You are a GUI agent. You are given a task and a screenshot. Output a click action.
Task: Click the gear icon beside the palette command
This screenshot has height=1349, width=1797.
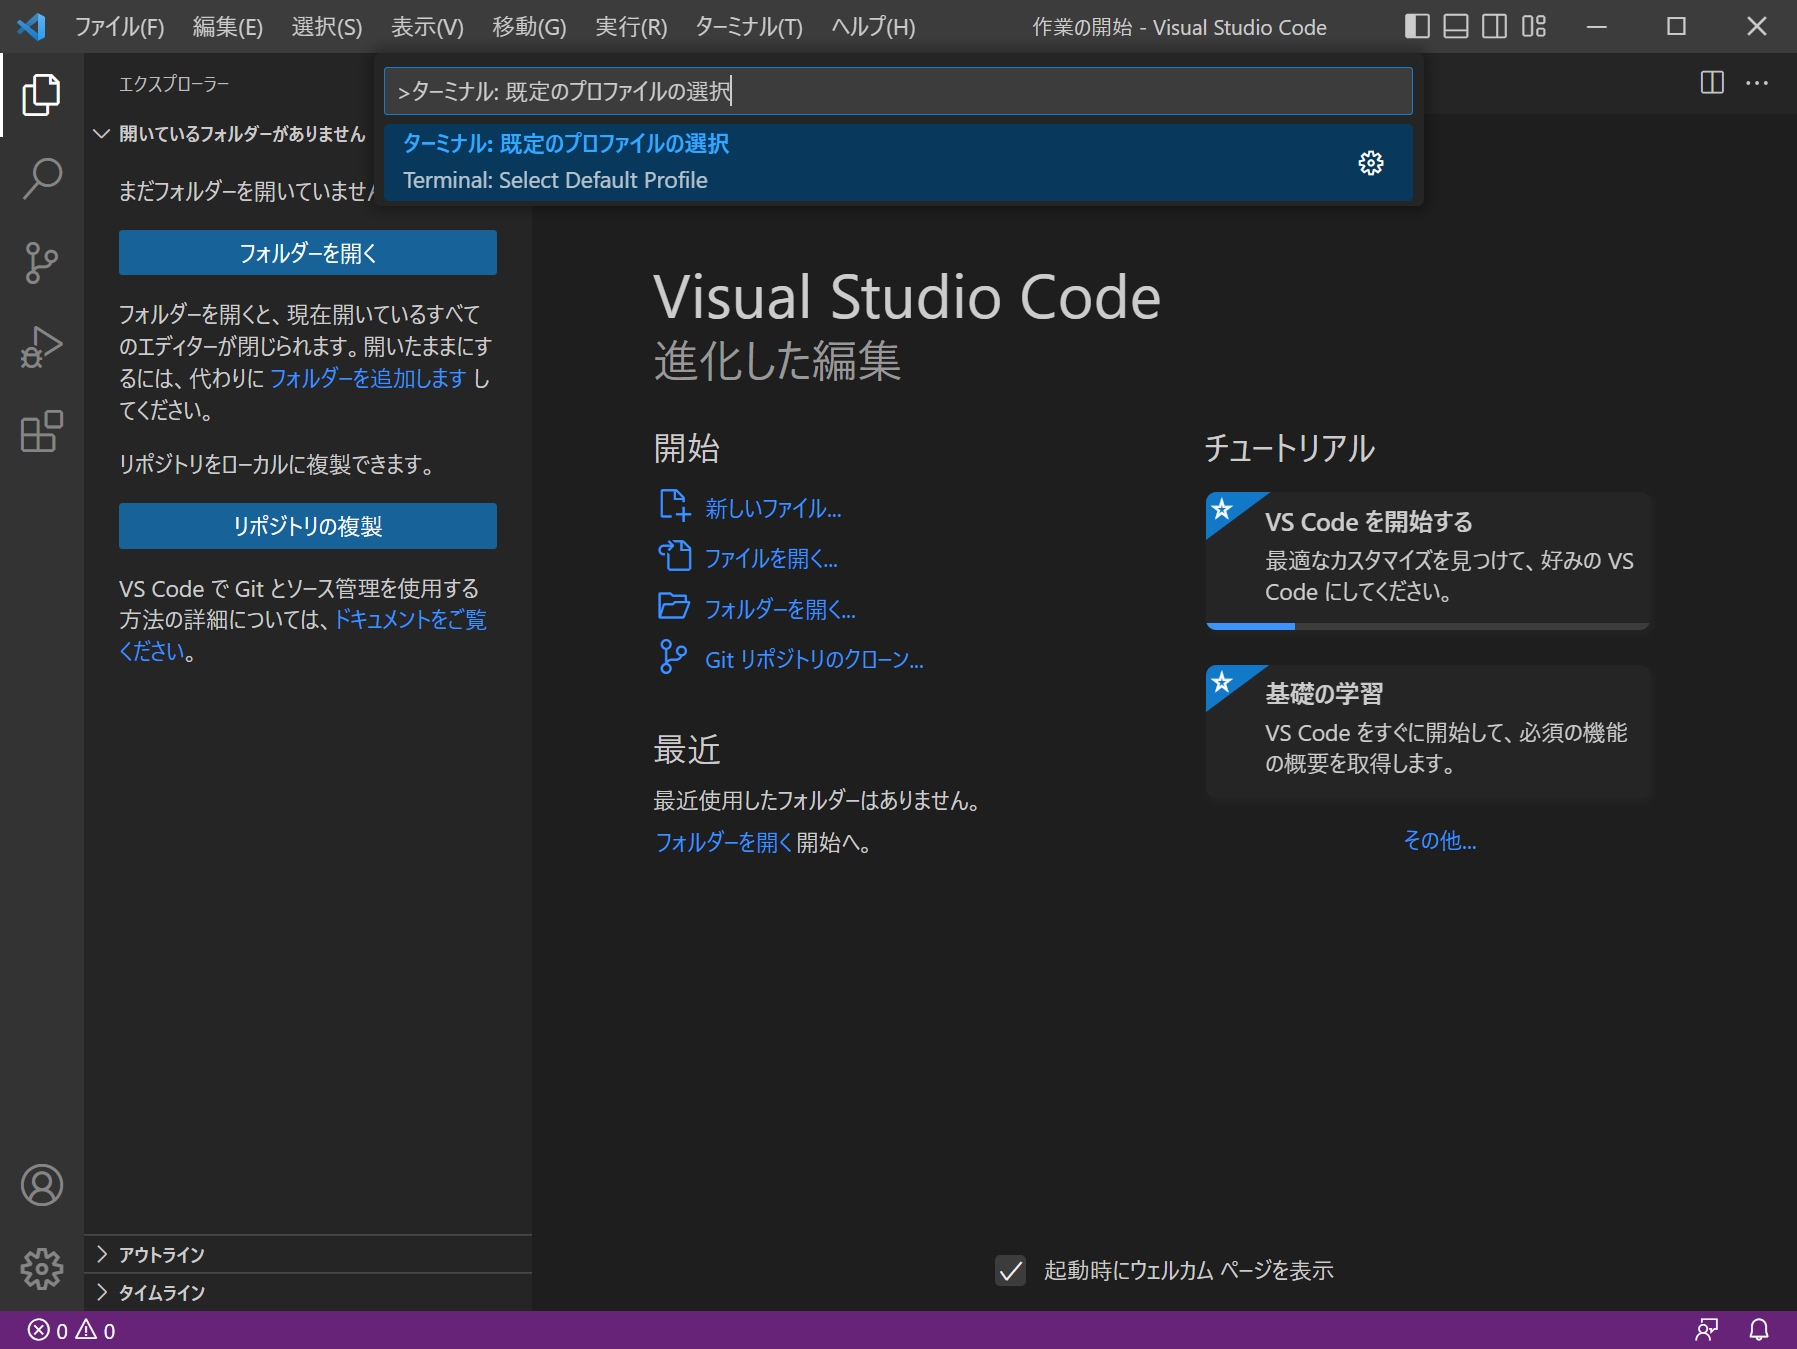tap(1371, 163)
